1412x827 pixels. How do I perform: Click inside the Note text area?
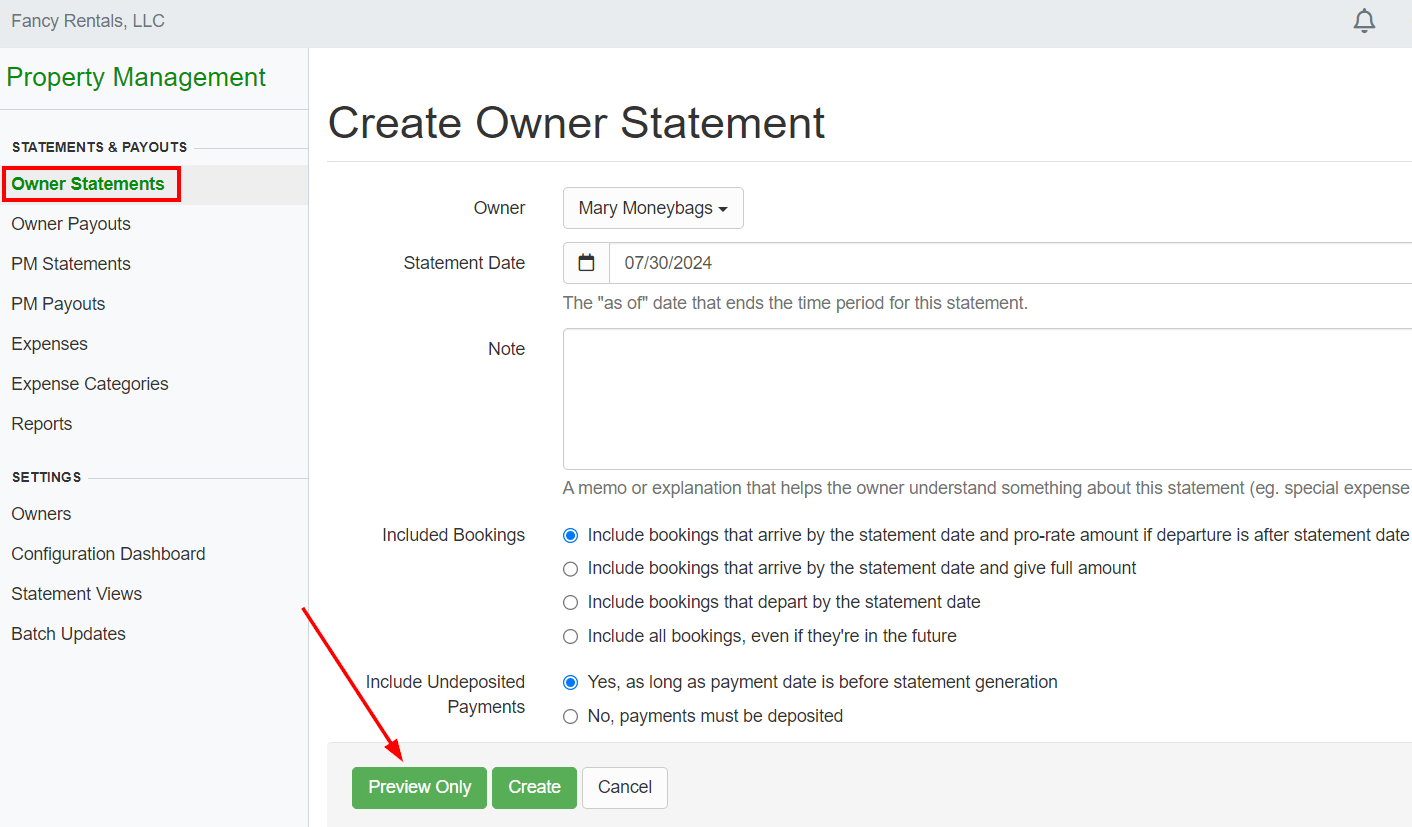(987, 399)
